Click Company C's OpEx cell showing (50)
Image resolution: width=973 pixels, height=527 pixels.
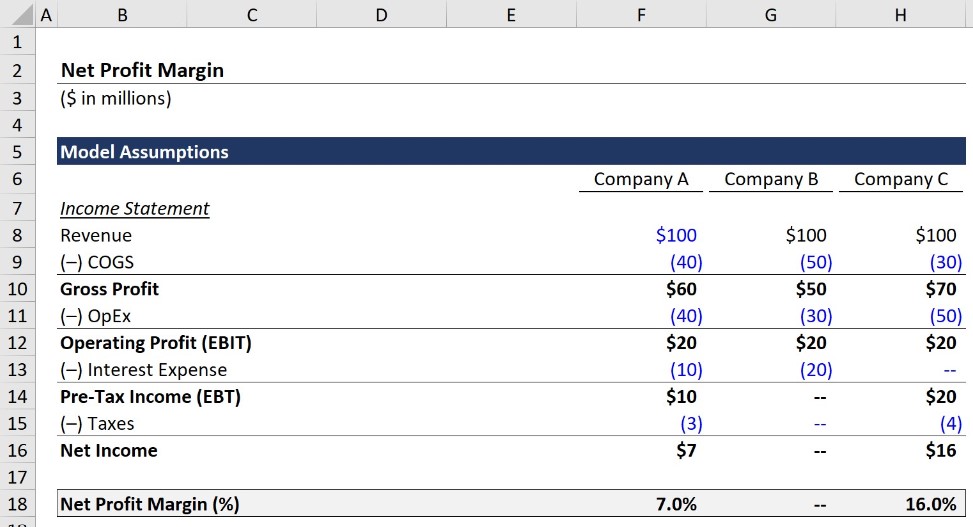point(944,316)
